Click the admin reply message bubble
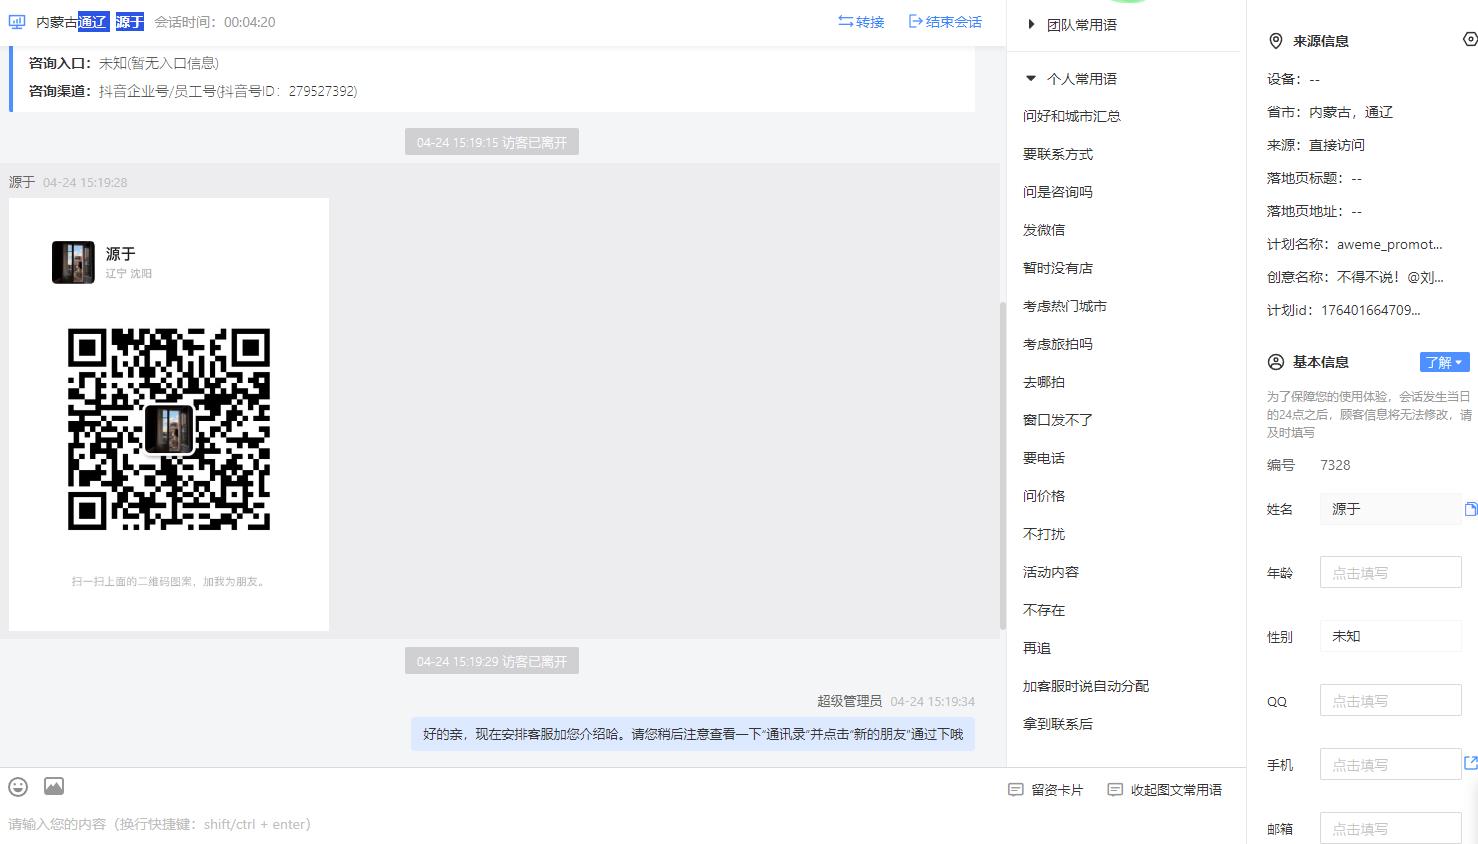Viewport: 1478px width, 844px height. tap(693, 734)
